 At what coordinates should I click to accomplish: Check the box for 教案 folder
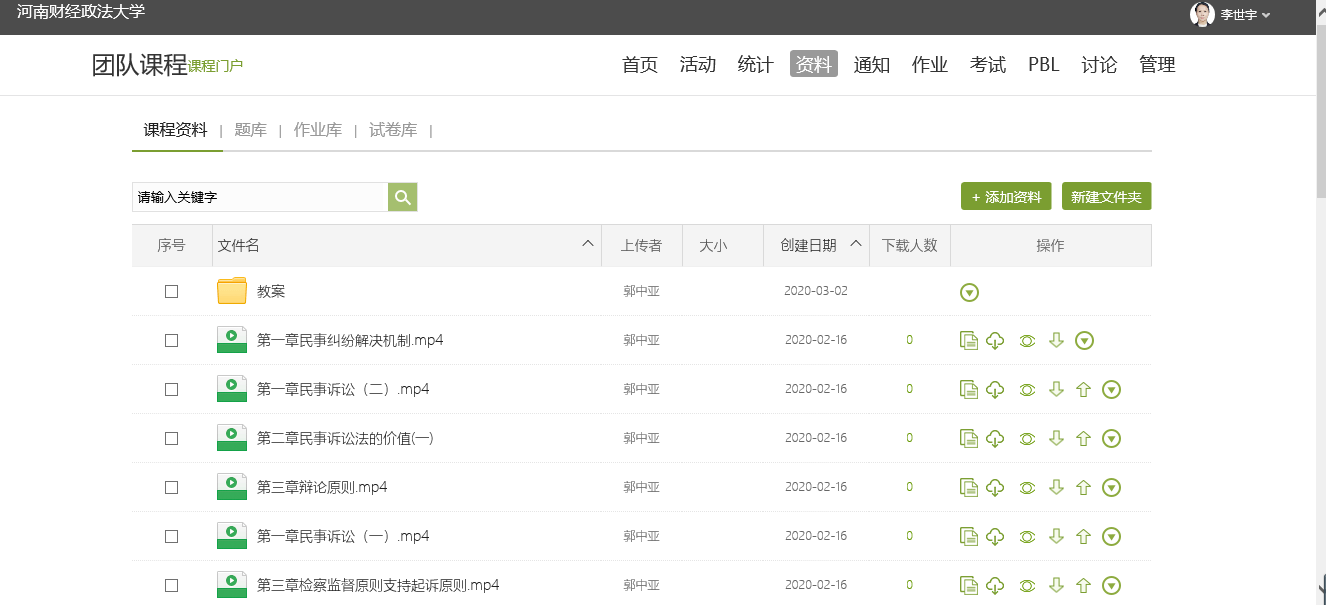click(171, 292)
